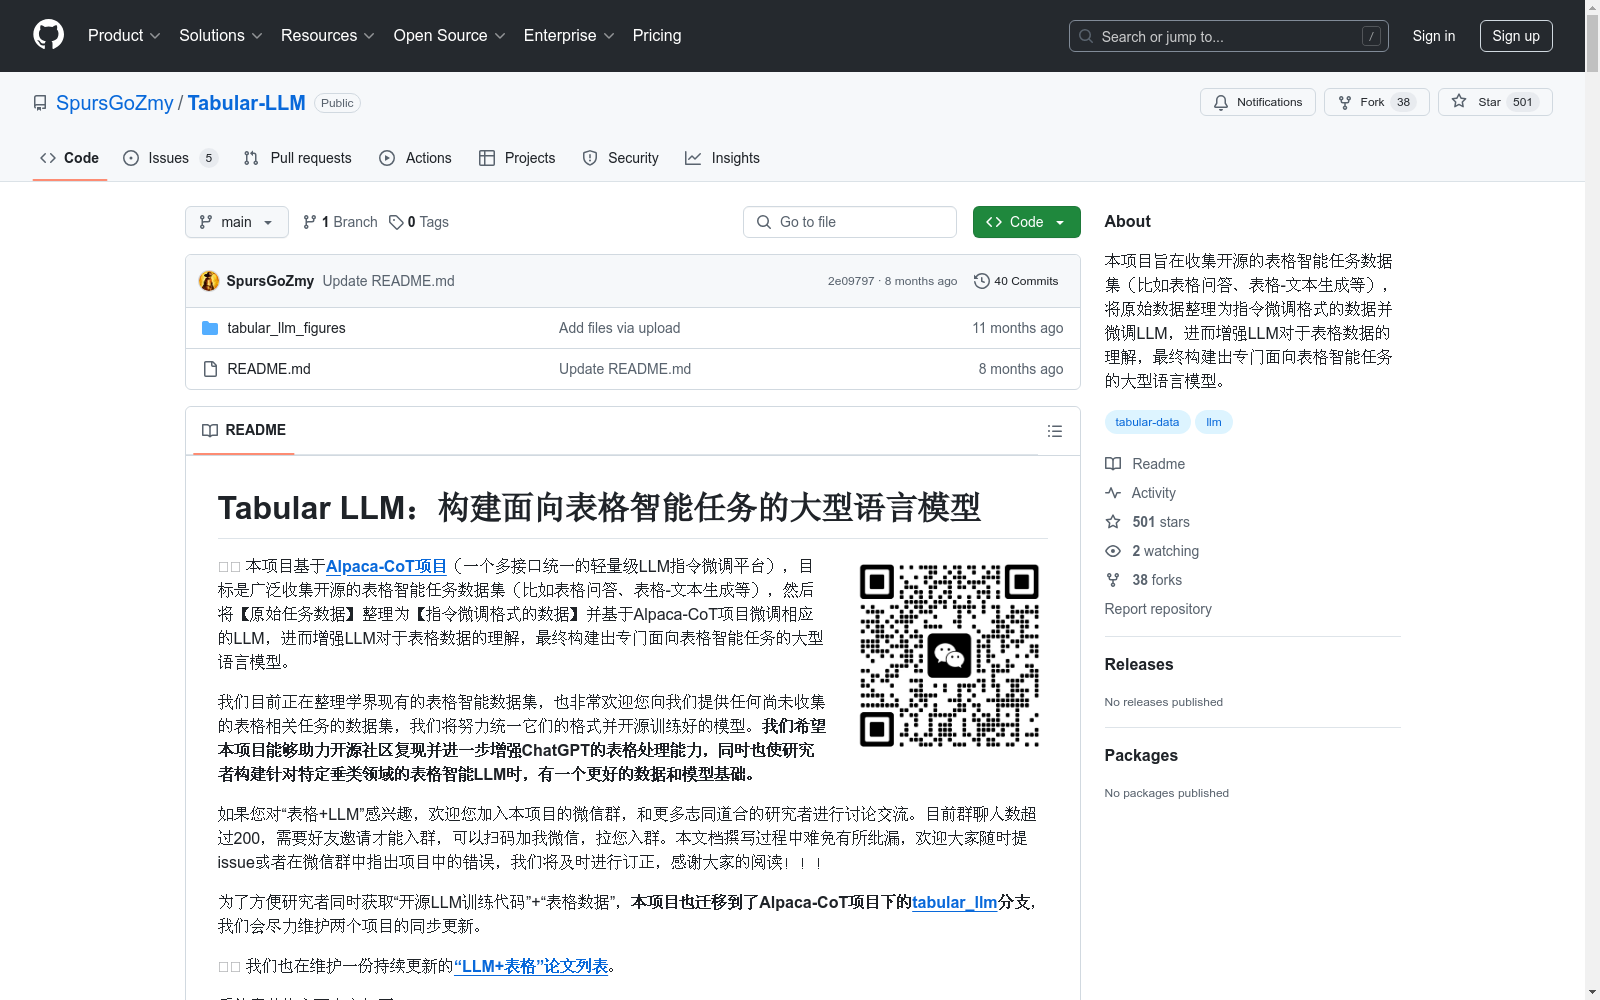The height and width of the screenshot is (1000, 1600).
Task: Open the Product menu
Action: (124, 36)
